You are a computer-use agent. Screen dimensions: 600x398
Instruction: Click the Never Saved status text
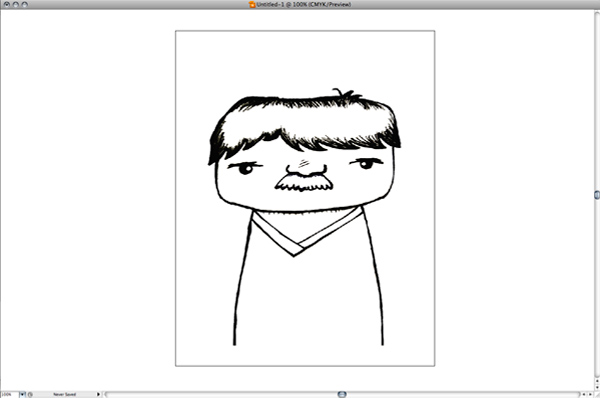click(64, 394)
